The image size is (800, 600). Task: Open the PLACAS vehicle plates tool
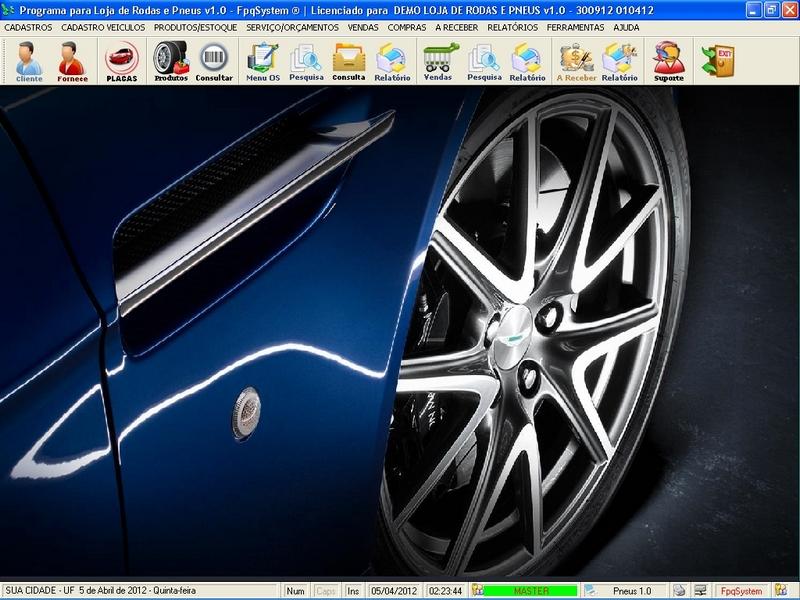click(122, 61)
